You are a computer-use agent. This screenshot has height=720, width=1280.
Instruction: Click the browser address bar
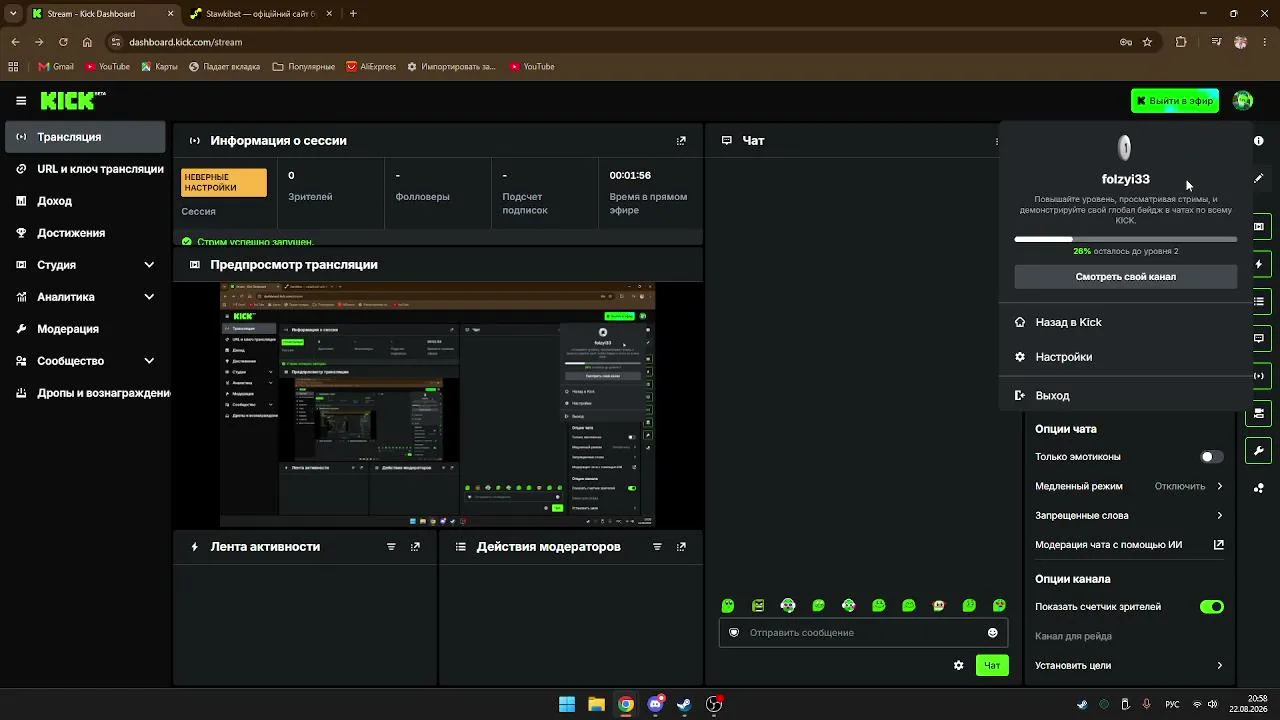(620, 42)
